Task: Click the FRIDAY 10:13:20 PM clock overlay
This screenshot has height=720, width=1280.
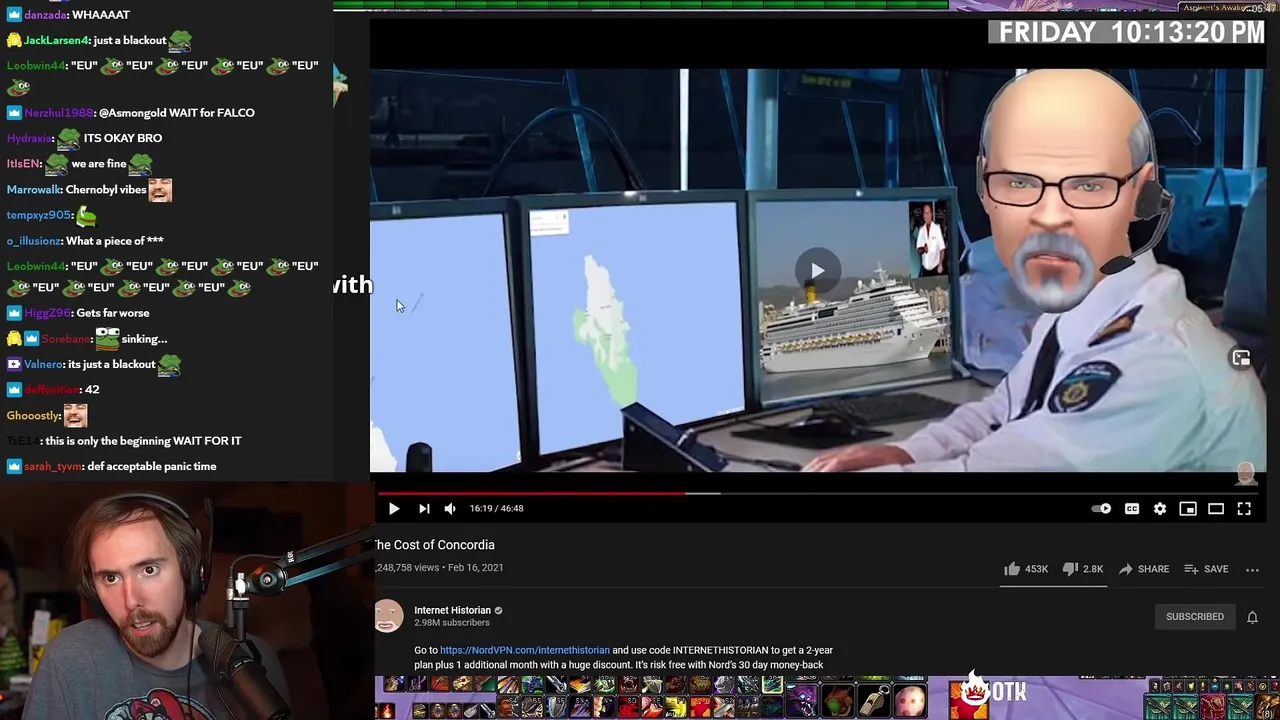Action: click(1129, 32)
